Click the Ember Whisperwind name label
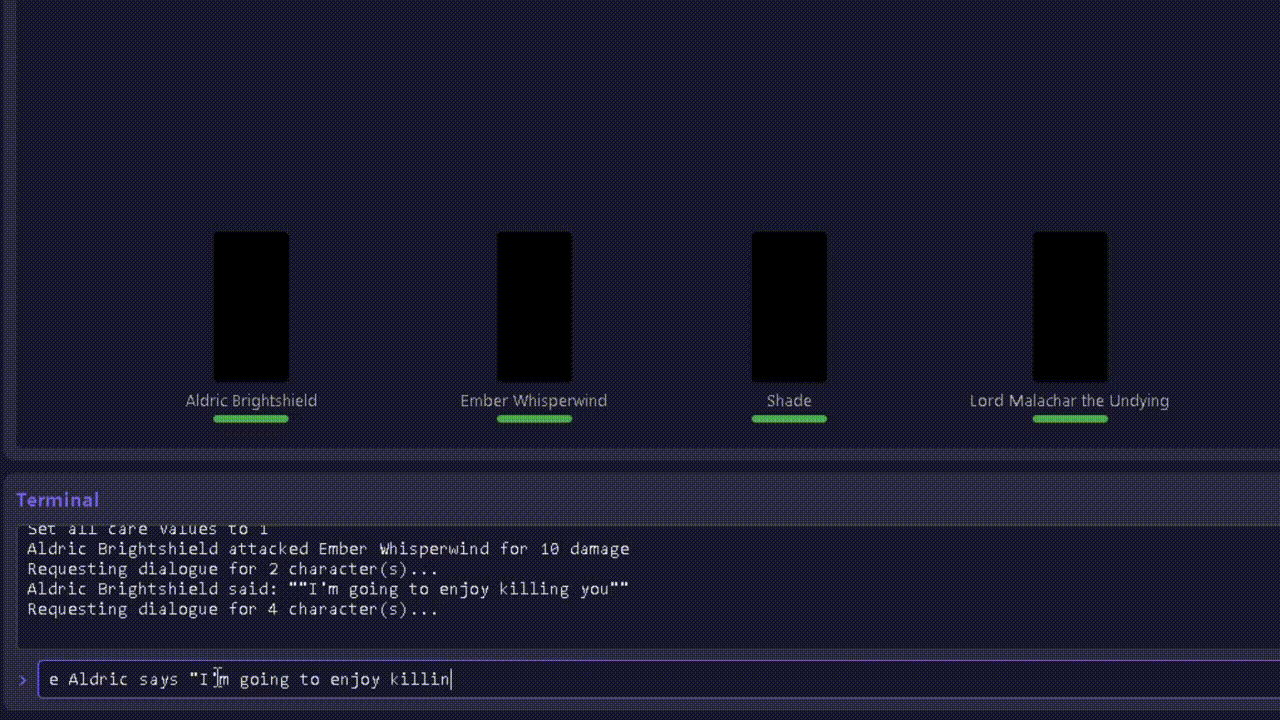1280x720 pixels. 533,401
